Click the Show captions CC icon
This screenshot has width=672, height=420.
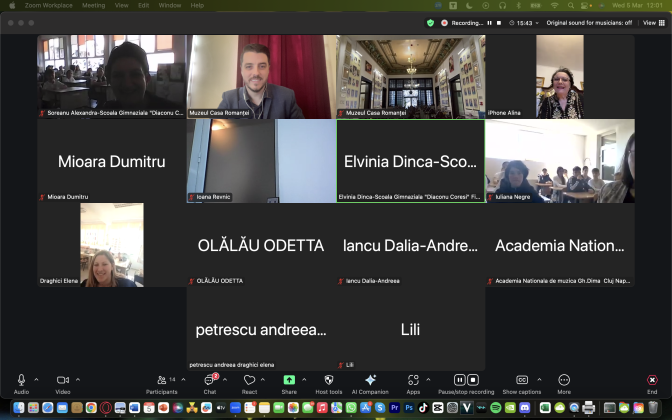coord(522,380)
